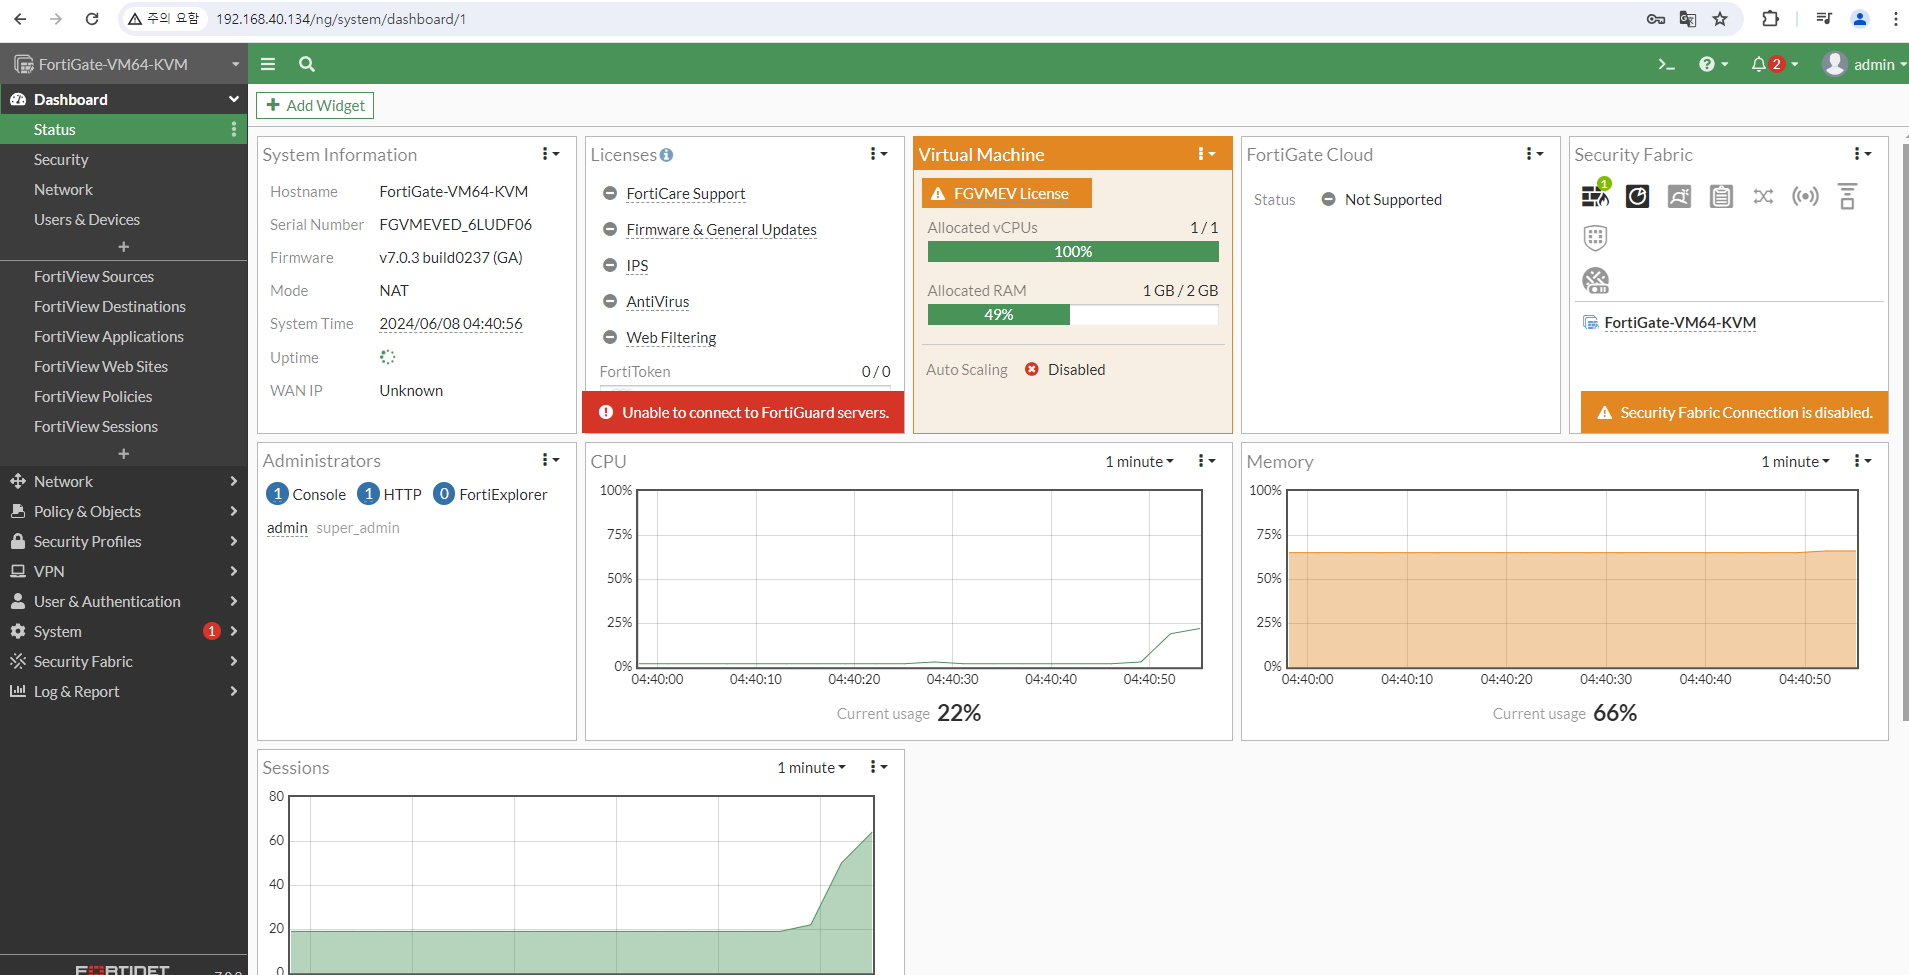
Task: Click the Add Widget button
Action: (x=315, y=105)
